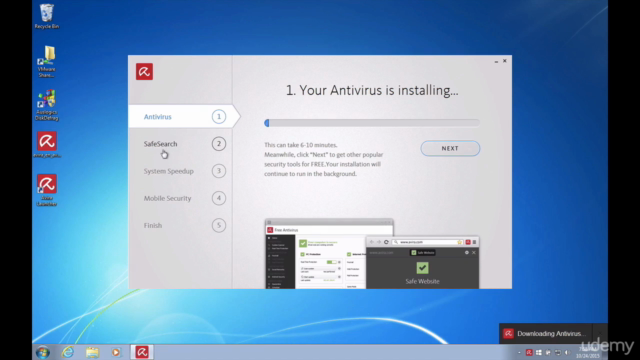Image resolution: width=640 pixels, height=360 pixels.
Task: Click the Avira taskbar button
Action: [x=142, y=352]
